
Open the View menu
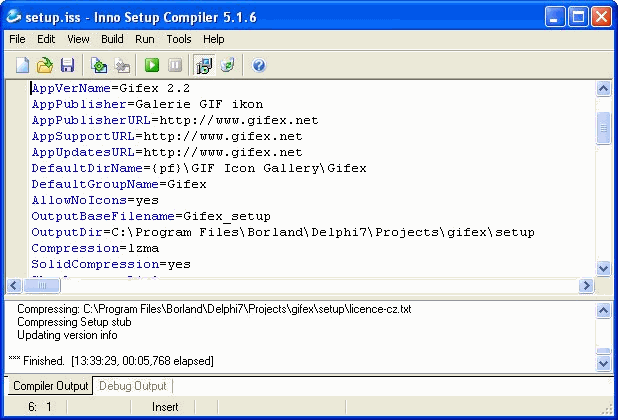(x=78, y=39)
